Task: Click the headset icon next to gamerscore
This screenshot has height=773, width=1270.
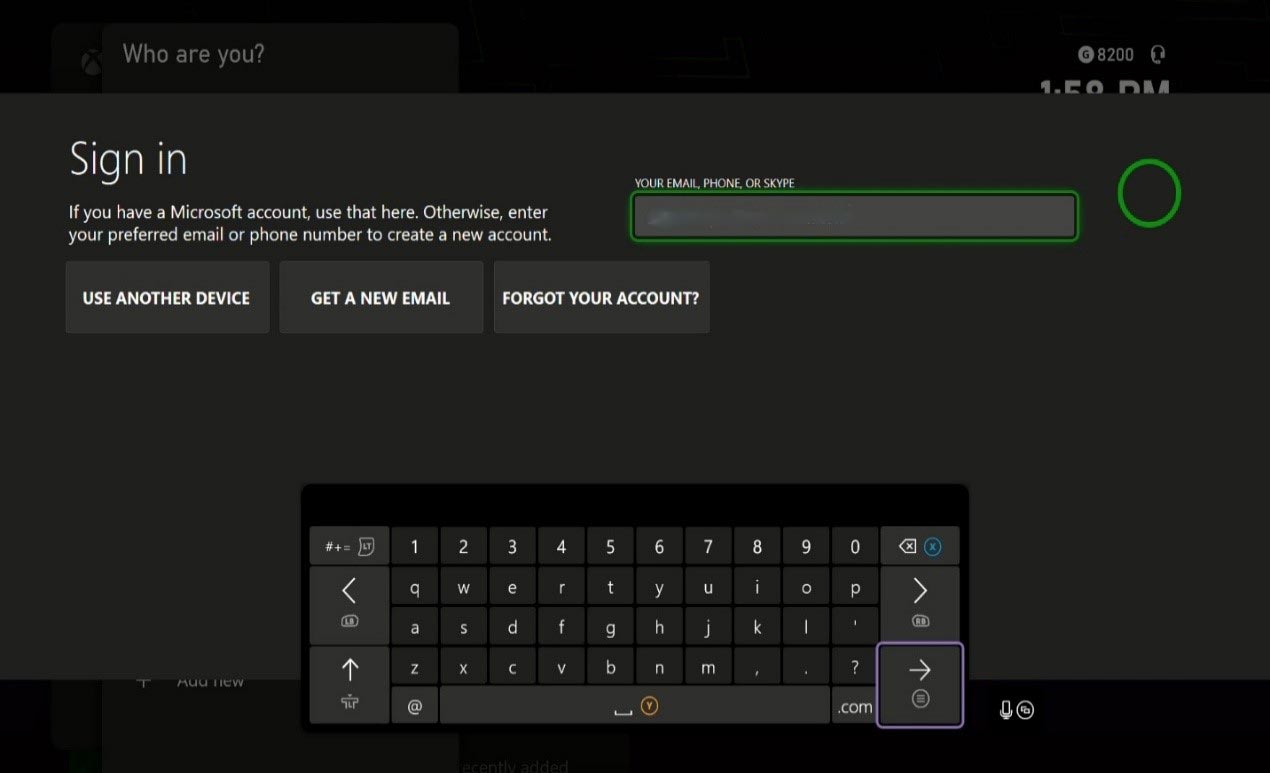Action: click(1157, 55)
